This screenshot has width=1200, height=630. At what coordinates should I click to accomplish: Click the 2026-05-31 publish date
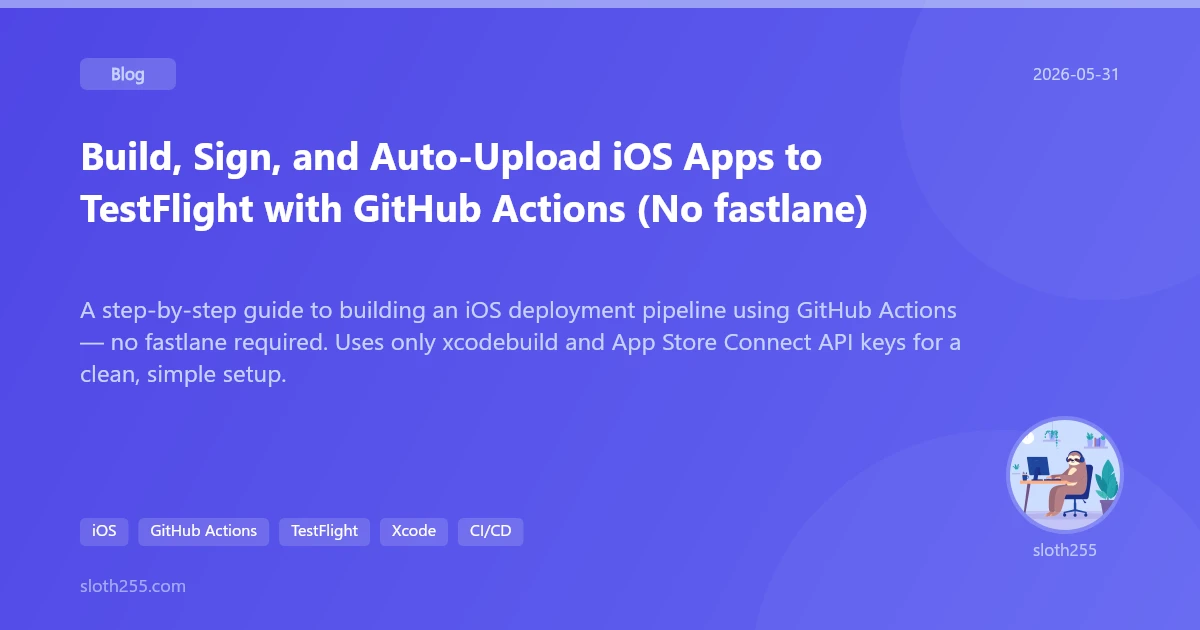pos(1076,74)
